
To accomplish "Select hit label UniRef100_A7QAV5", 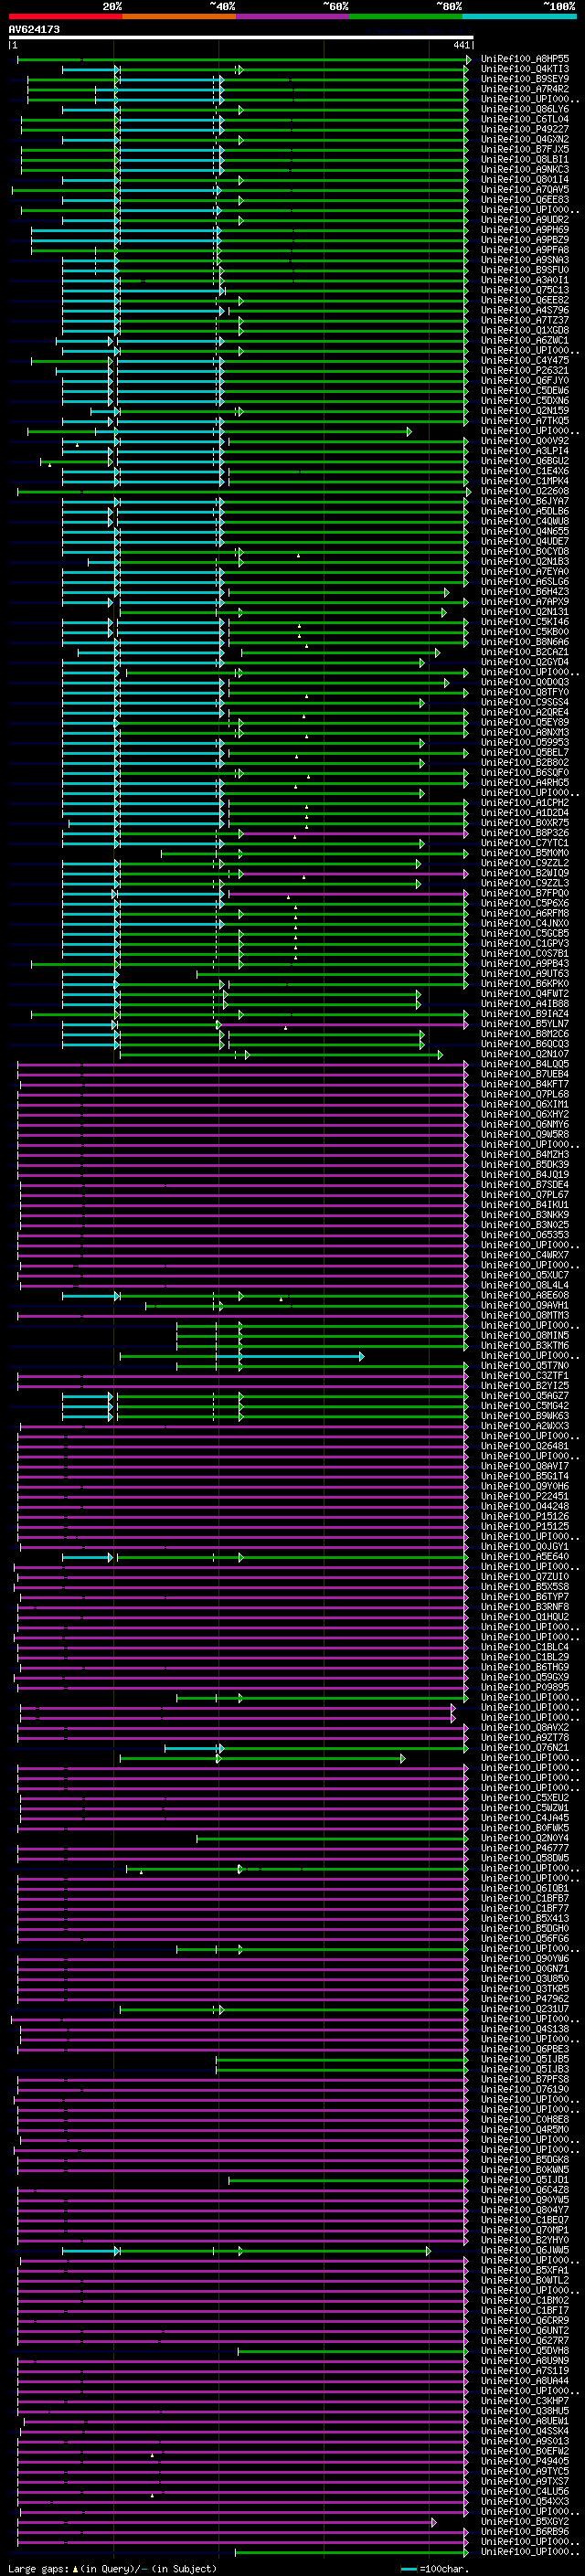I will 525,190.
